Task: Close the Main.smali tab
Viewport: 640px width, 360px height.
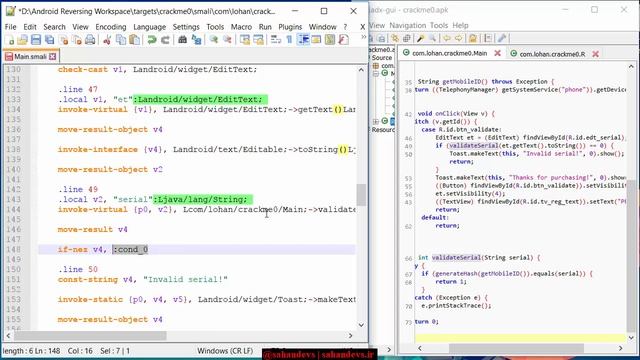Action: [x=53, y=56]
